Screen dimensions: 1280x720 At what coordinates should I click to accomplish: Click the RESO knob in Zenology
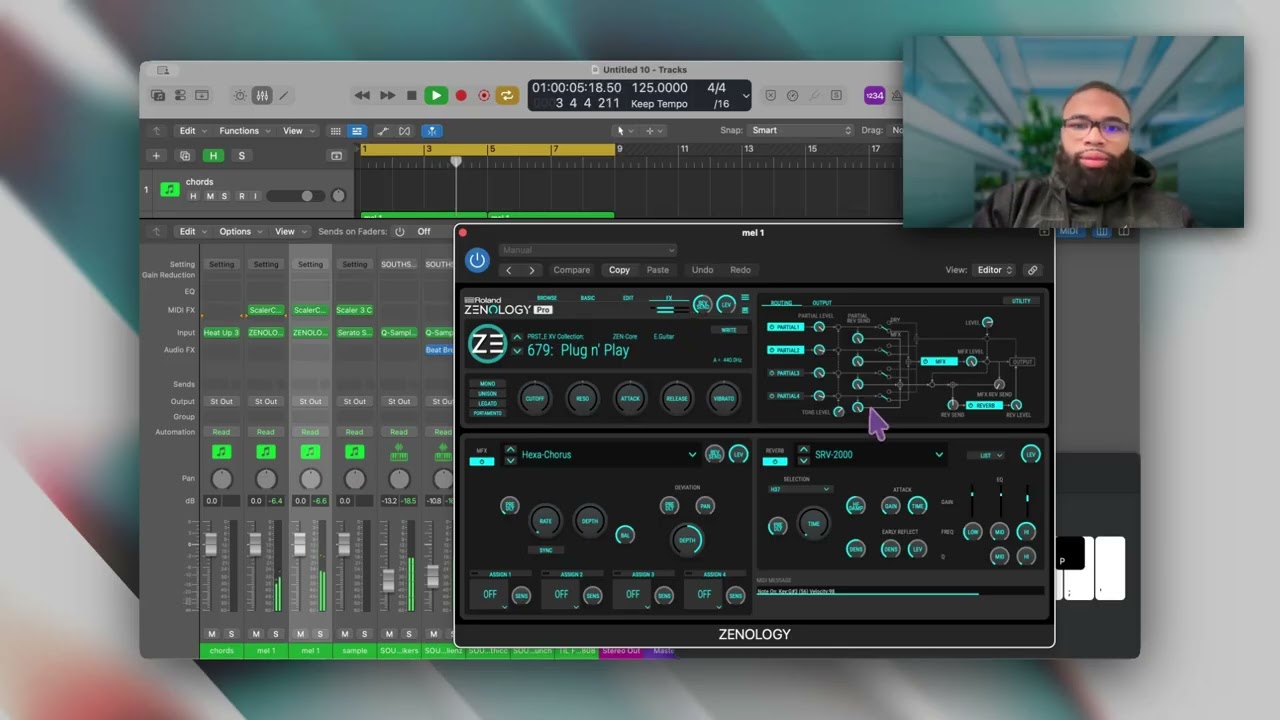[x=582, y=398]
